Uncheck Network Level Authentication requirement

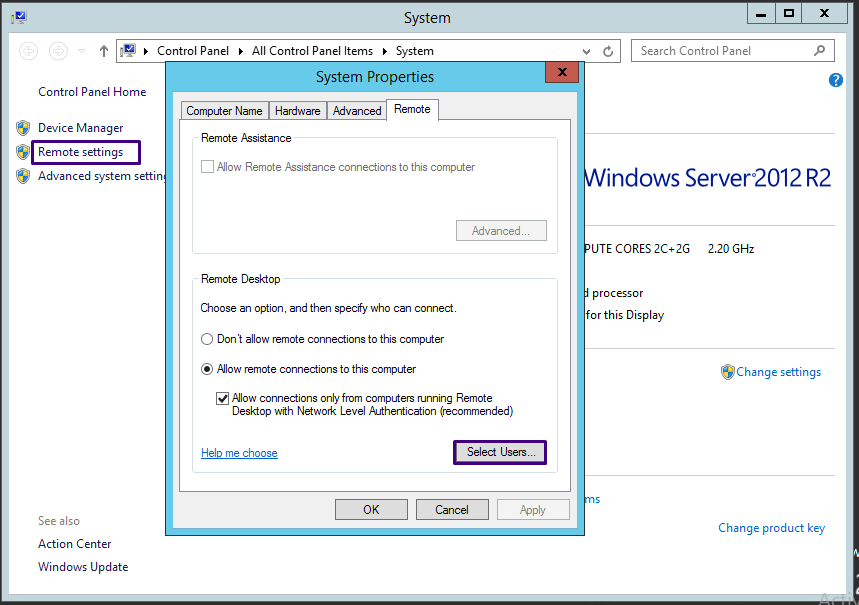tap(222, 399)
